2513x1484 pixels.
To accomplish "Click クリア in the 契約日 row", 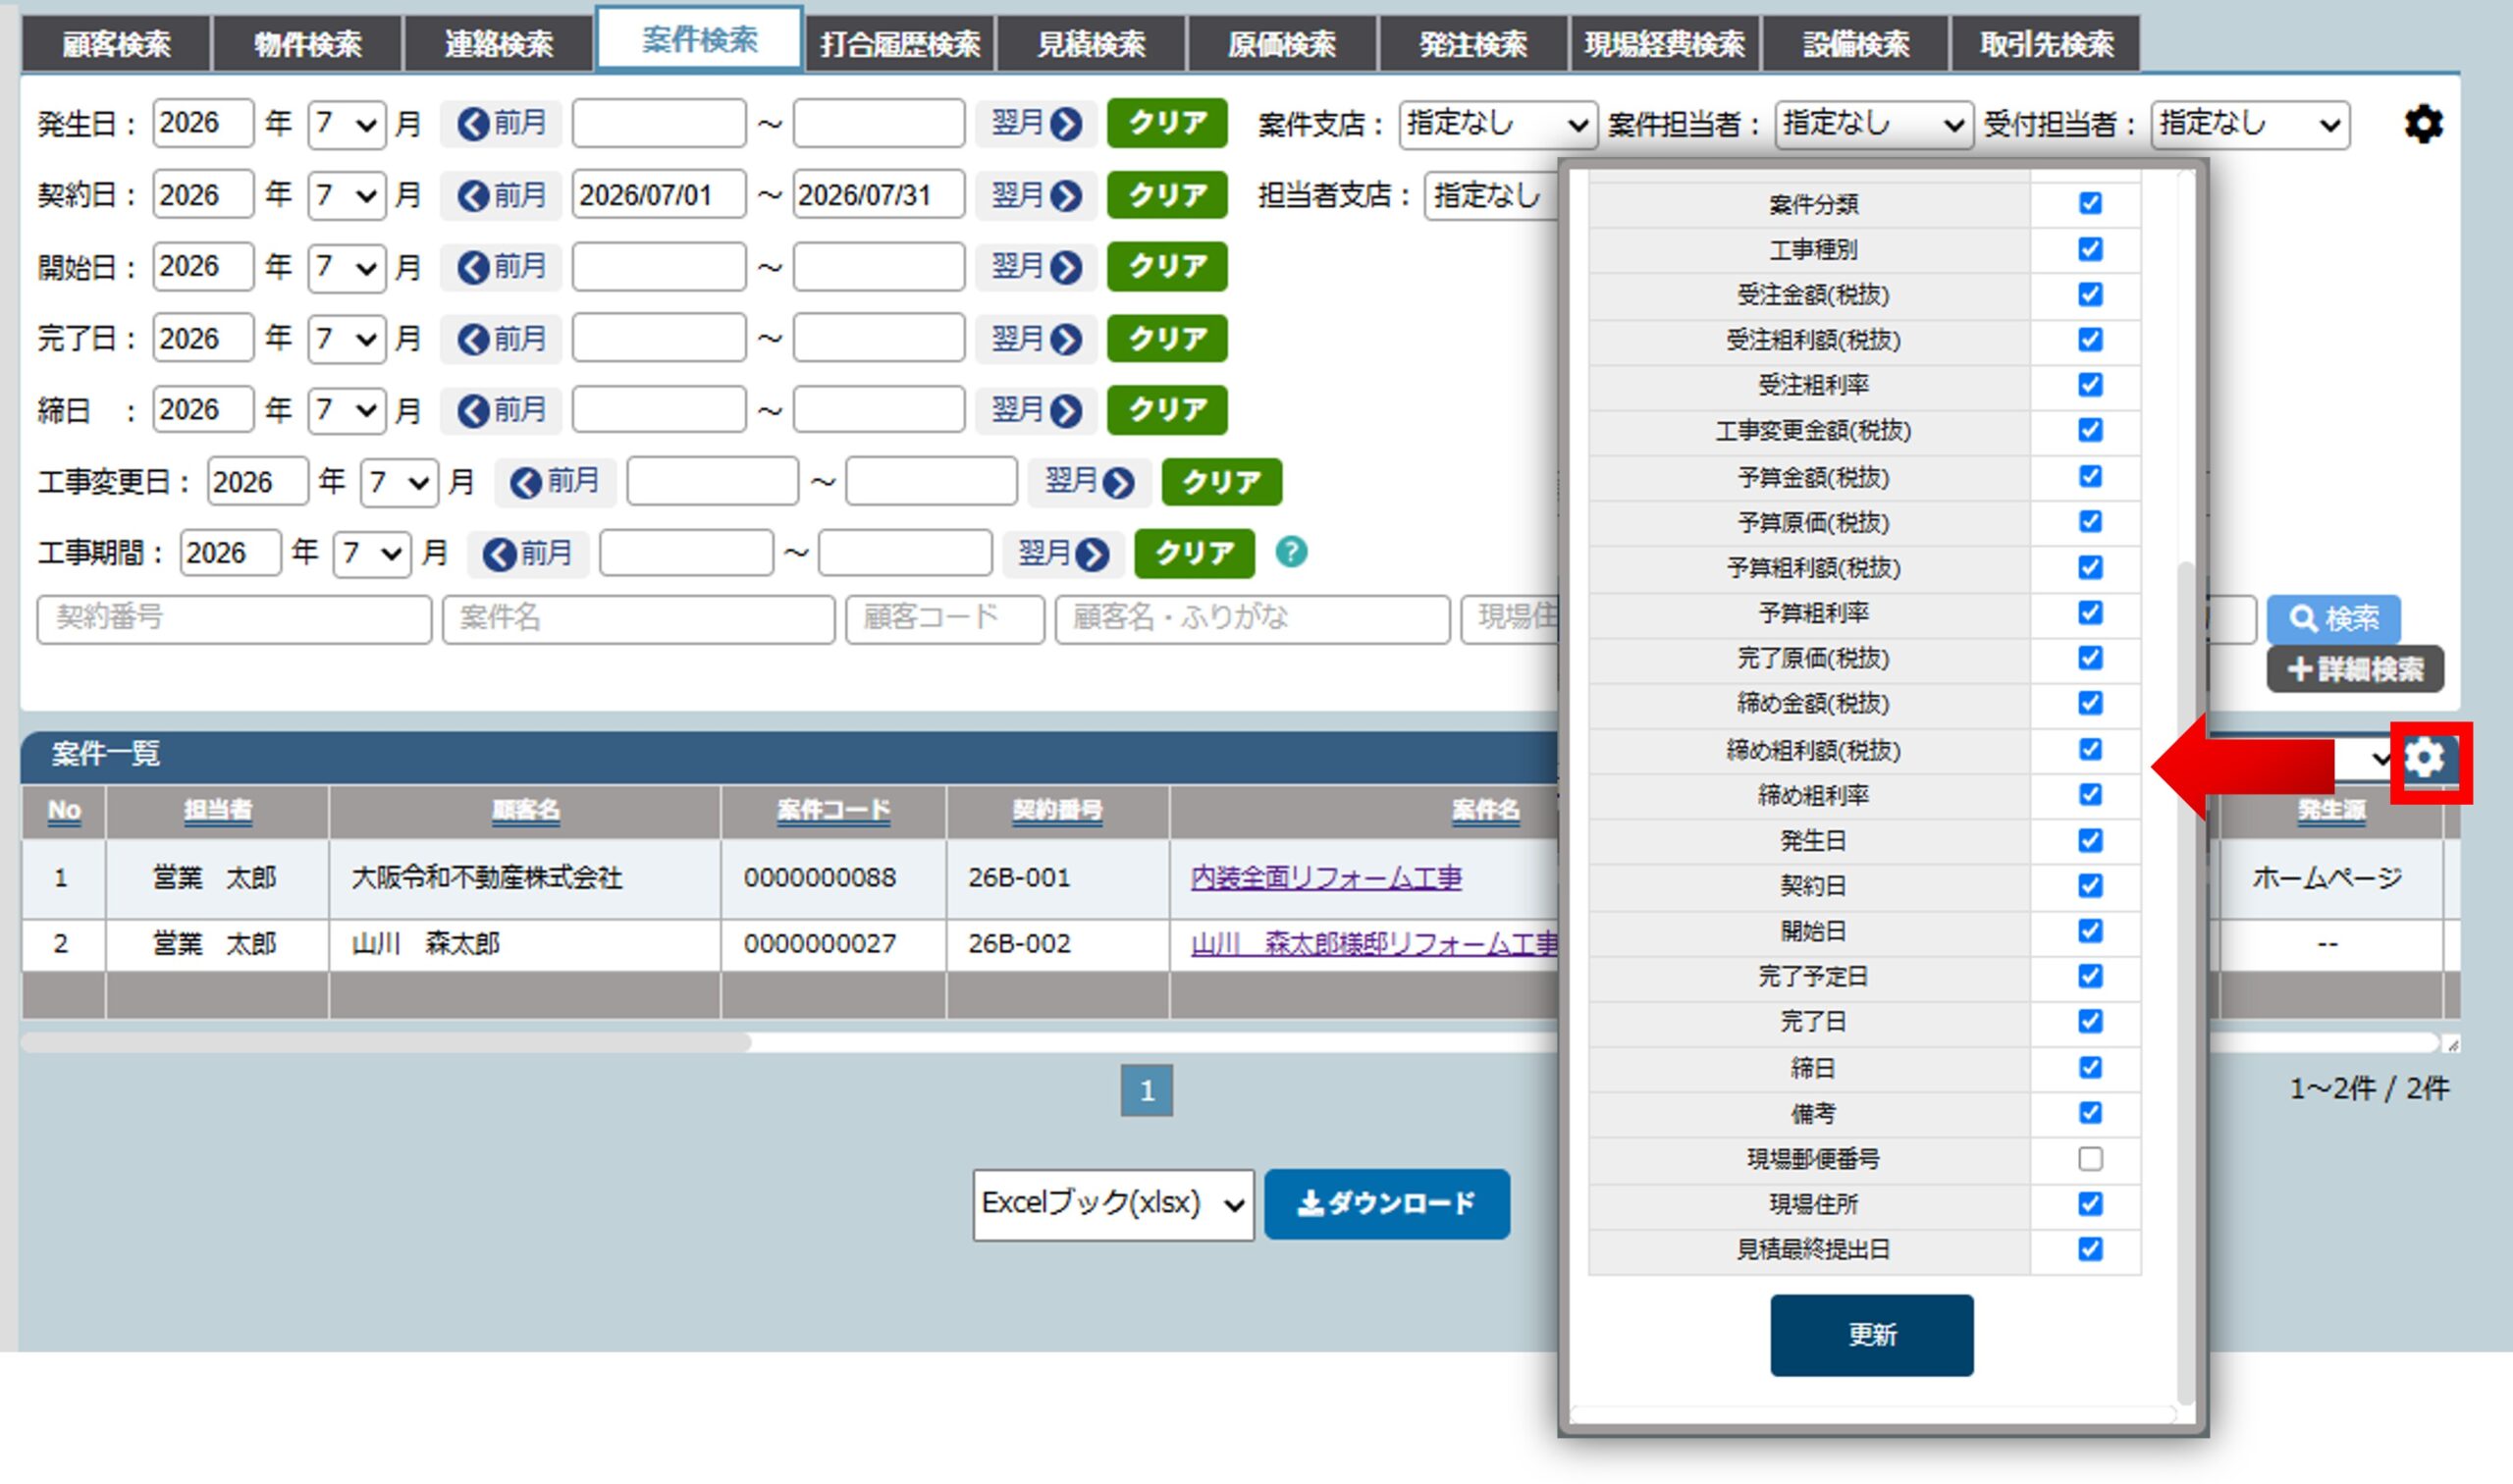I will pyautogui.click(x=1167, y=195).
